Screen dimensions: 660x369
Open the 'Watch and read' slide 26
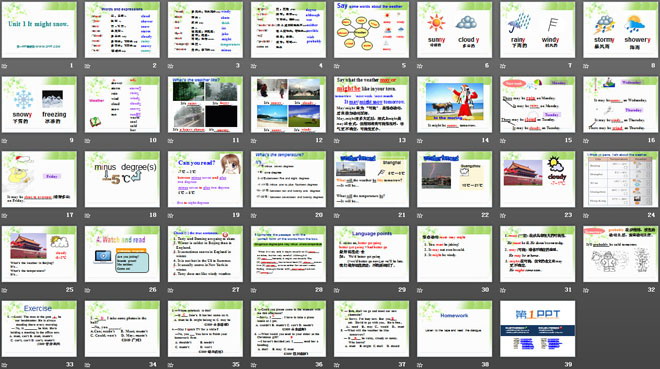pyautogui.click(x=122, y=254)
